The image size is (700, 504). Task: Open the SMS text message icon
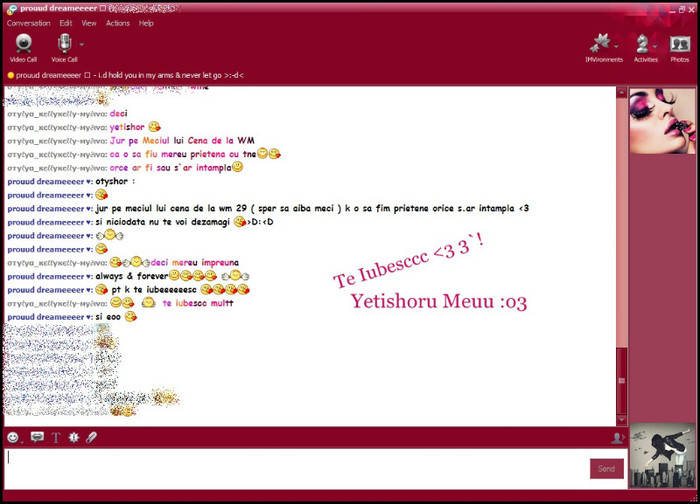point(37,438)
